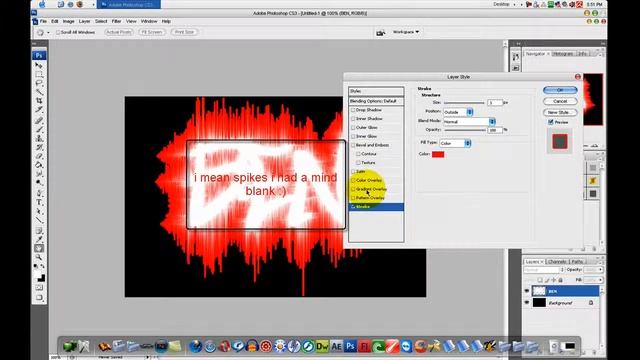Toggle Scroll All Windows checkbox
Screen dimensions: 640x360
58,32
